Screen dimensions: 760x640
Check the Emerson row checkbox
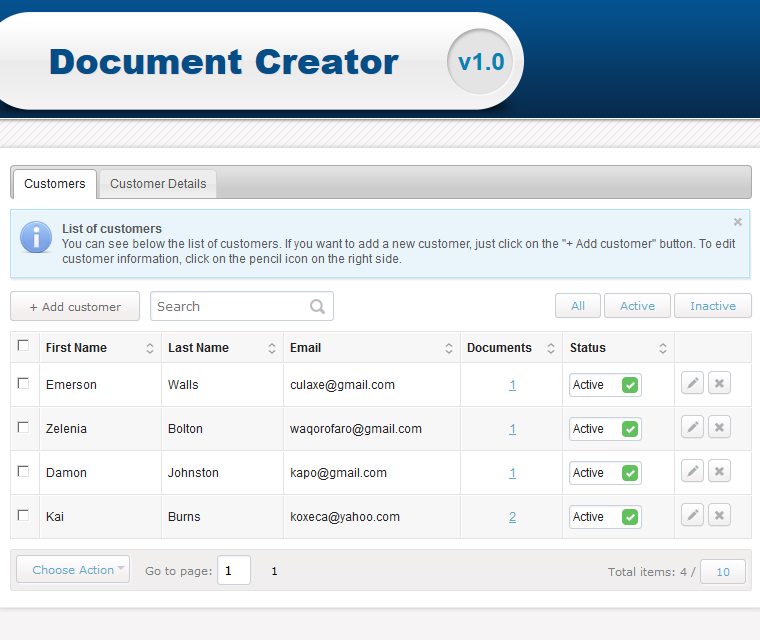coord(23,384)
